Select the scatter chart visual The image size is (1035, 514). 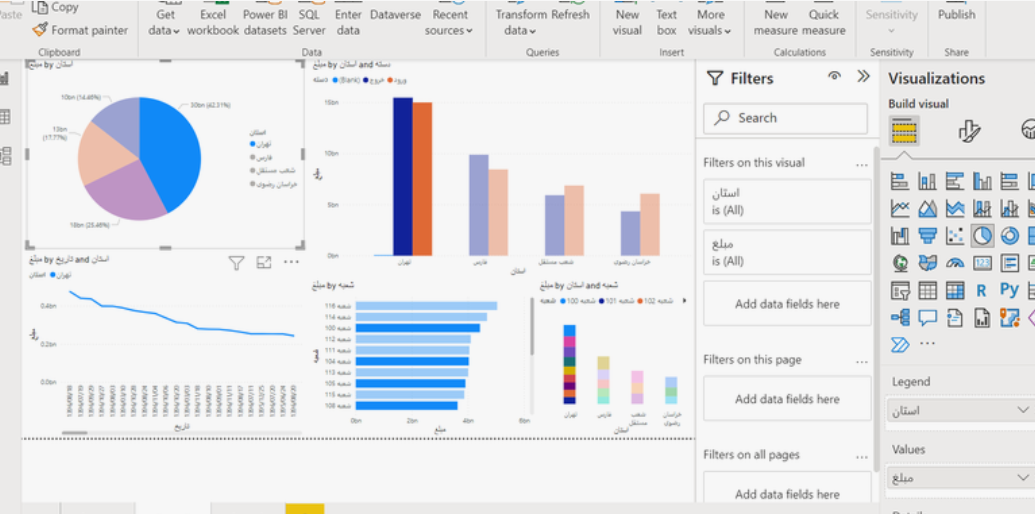pyautogui.click(x=954, y=236)
